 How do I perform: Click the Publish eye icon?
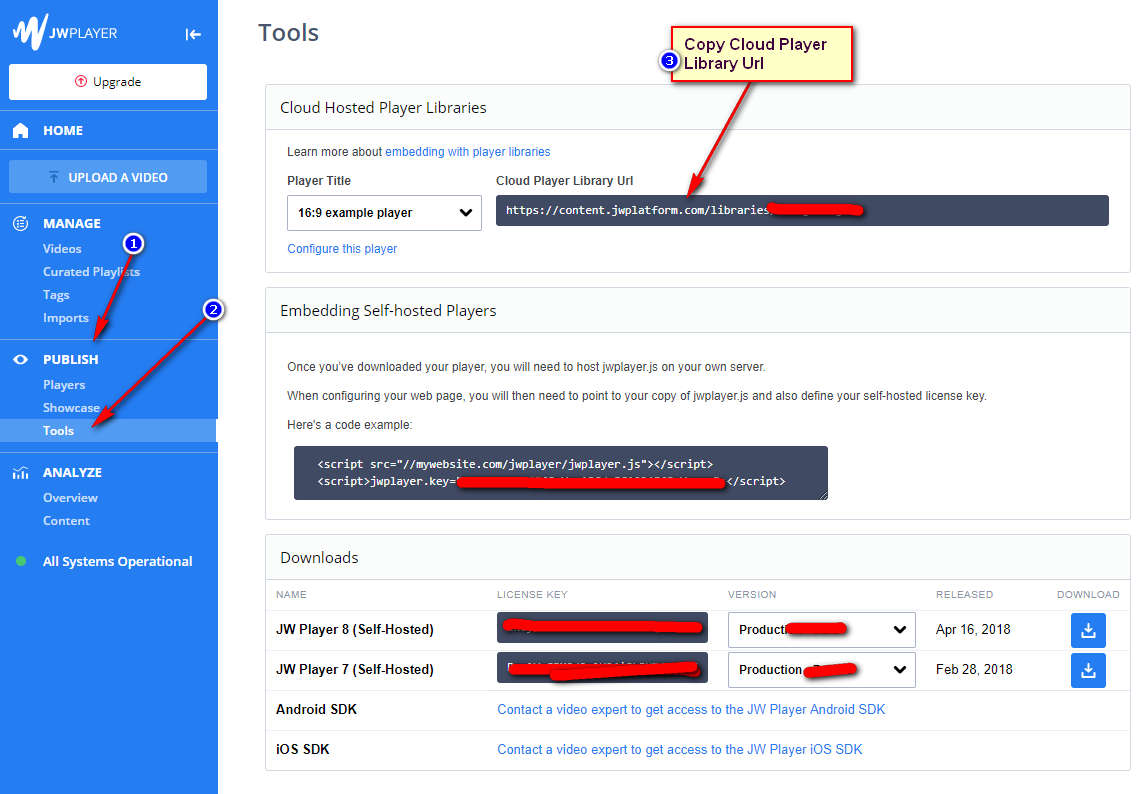(20, 360)
